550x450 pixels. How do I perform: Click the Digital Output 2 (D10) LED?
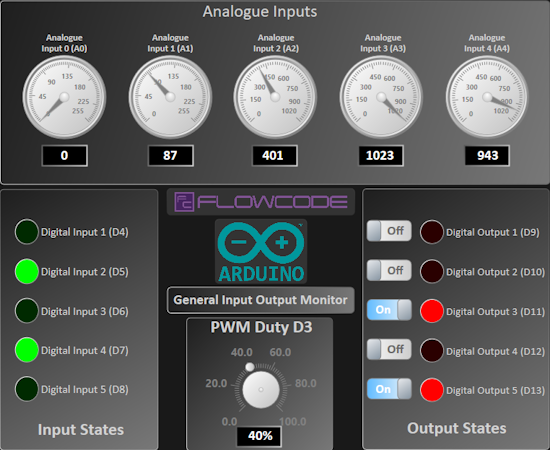pyautogui.click(x=432, y=271)
